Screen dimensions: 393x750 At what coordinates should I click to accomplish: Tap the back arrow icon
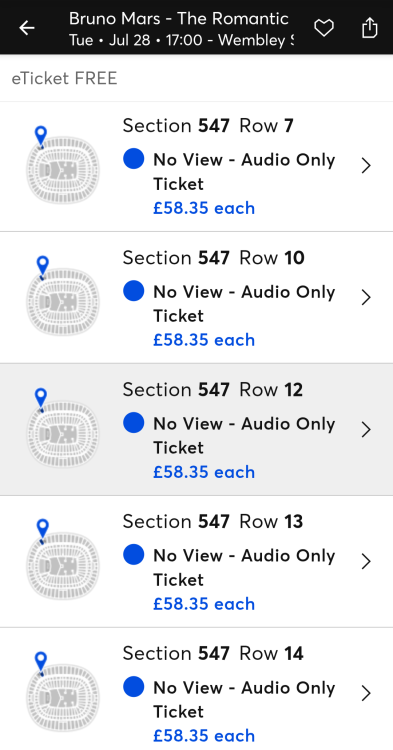click(x=27, y=28)
